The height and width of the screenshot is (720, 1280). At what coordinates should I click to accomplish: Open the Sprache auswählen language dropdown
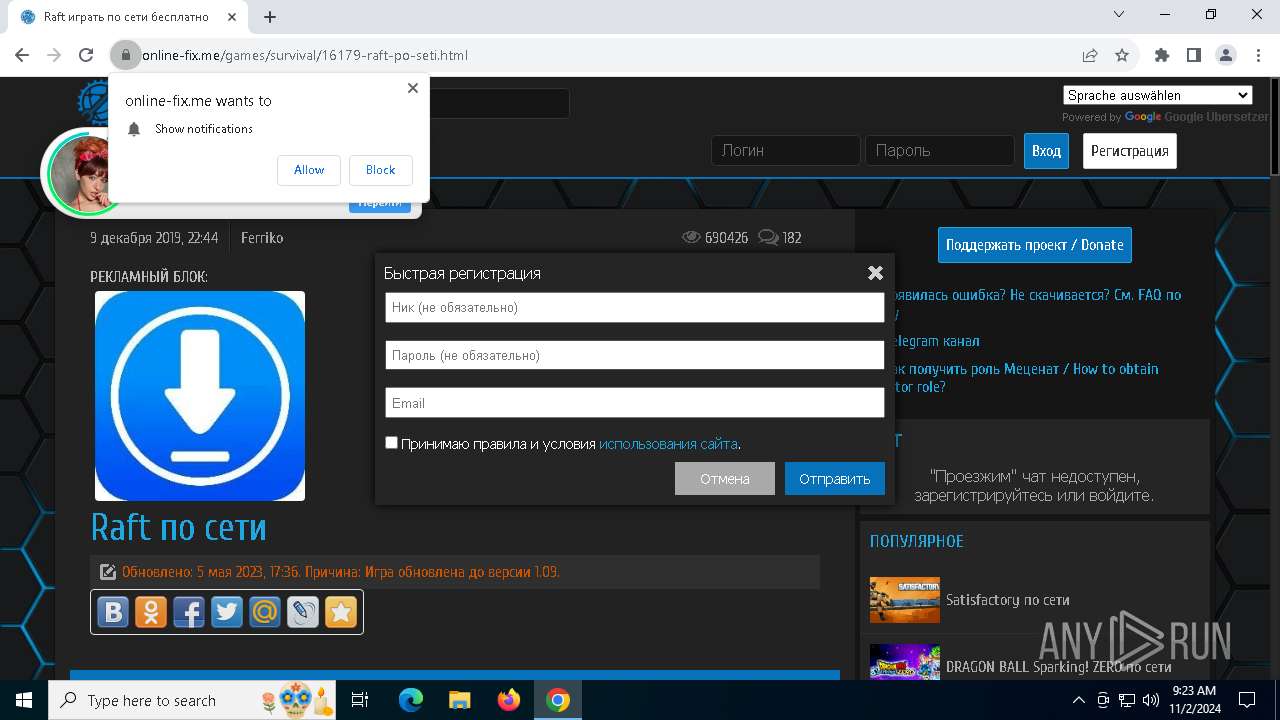coord(1158,95)
